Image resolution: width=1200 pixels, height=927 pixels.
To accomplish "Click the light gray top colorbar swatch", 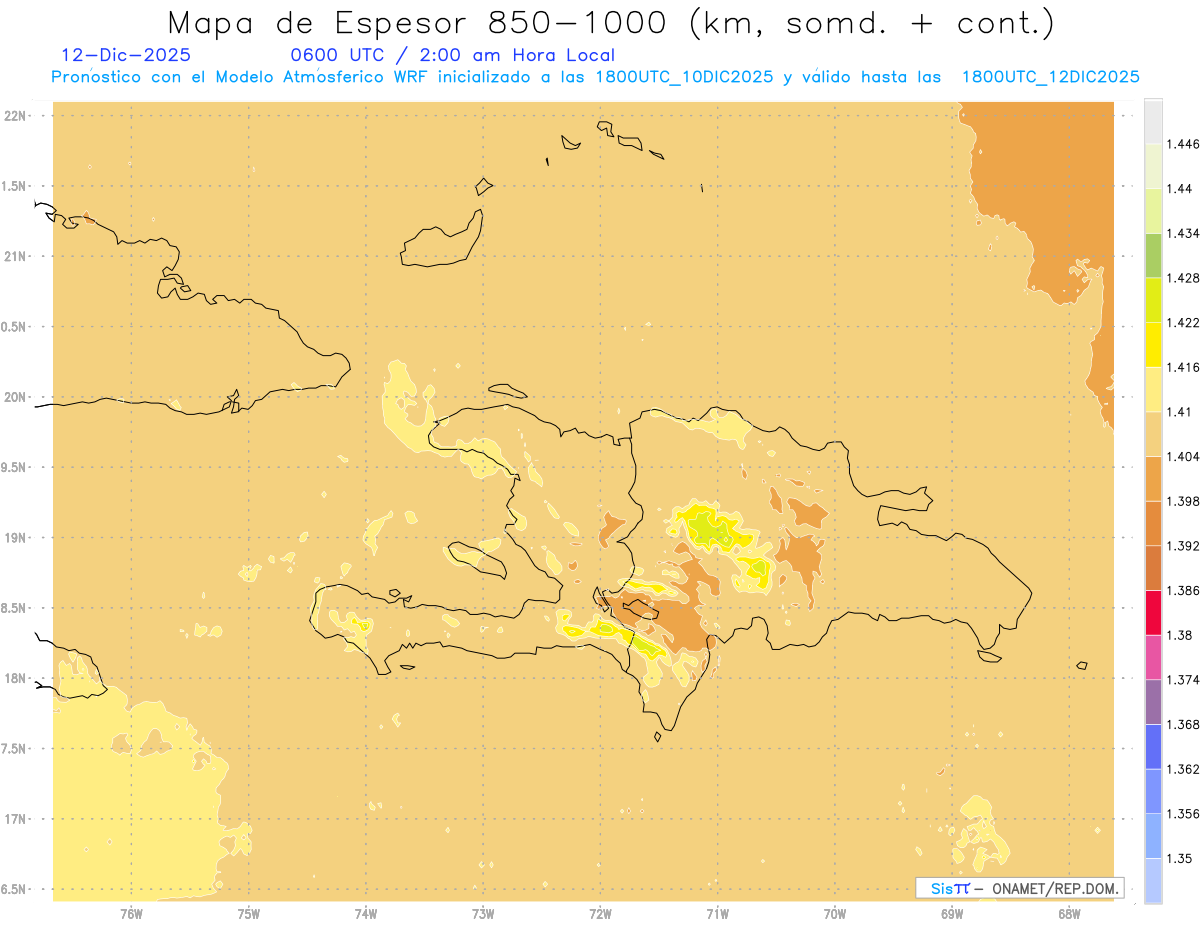I will tap(1153, 122).
